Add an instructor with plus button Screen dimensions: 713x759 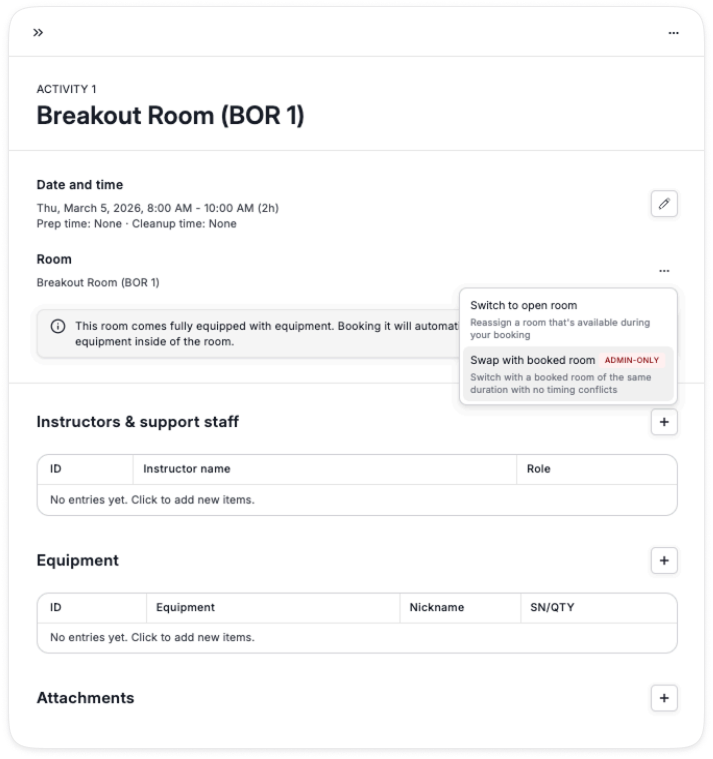tap(664, 422)
